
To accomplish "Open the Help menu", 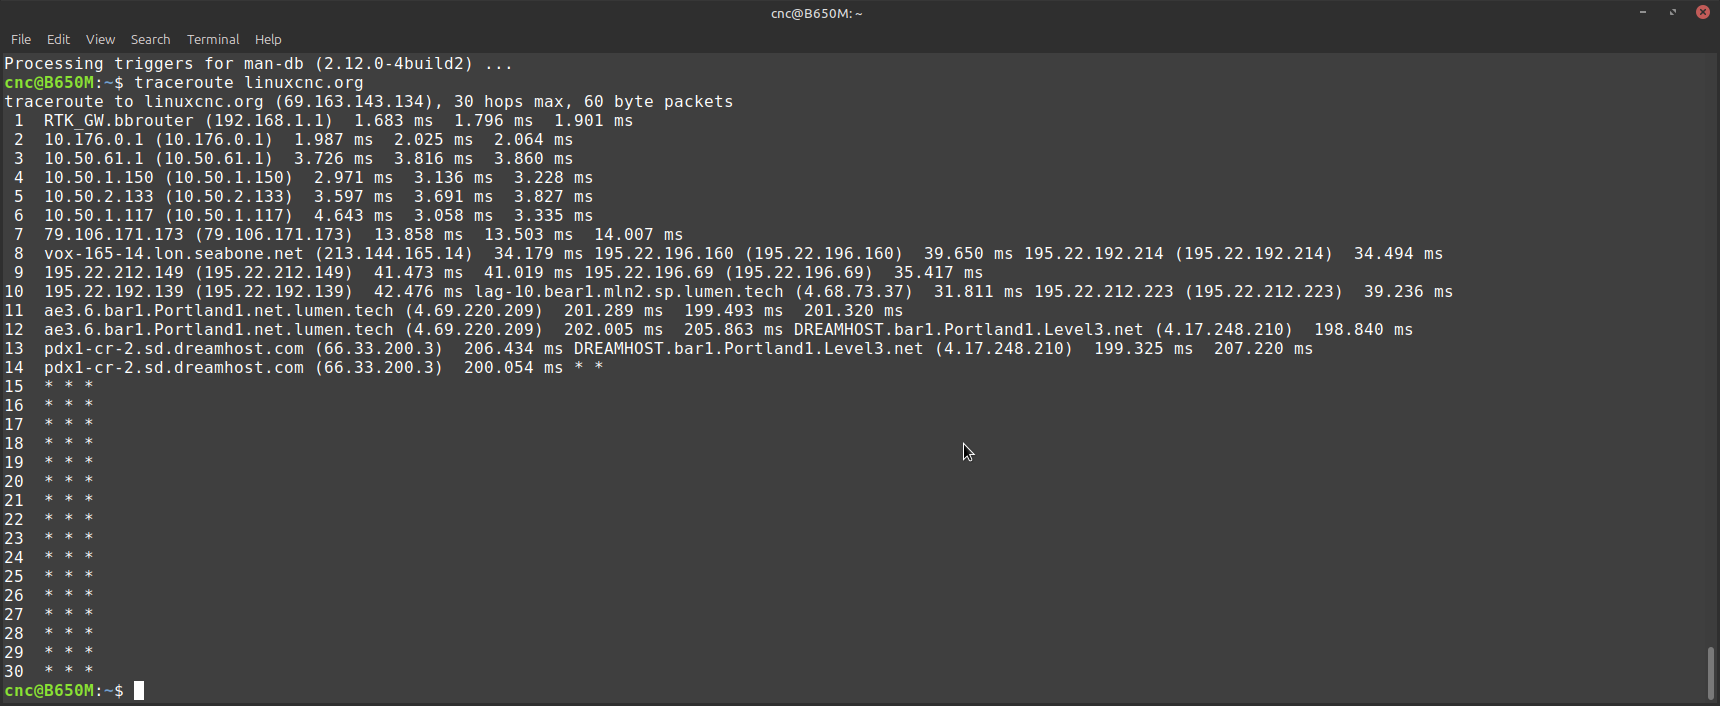I will pyautogui.click(x=268, y=40).
